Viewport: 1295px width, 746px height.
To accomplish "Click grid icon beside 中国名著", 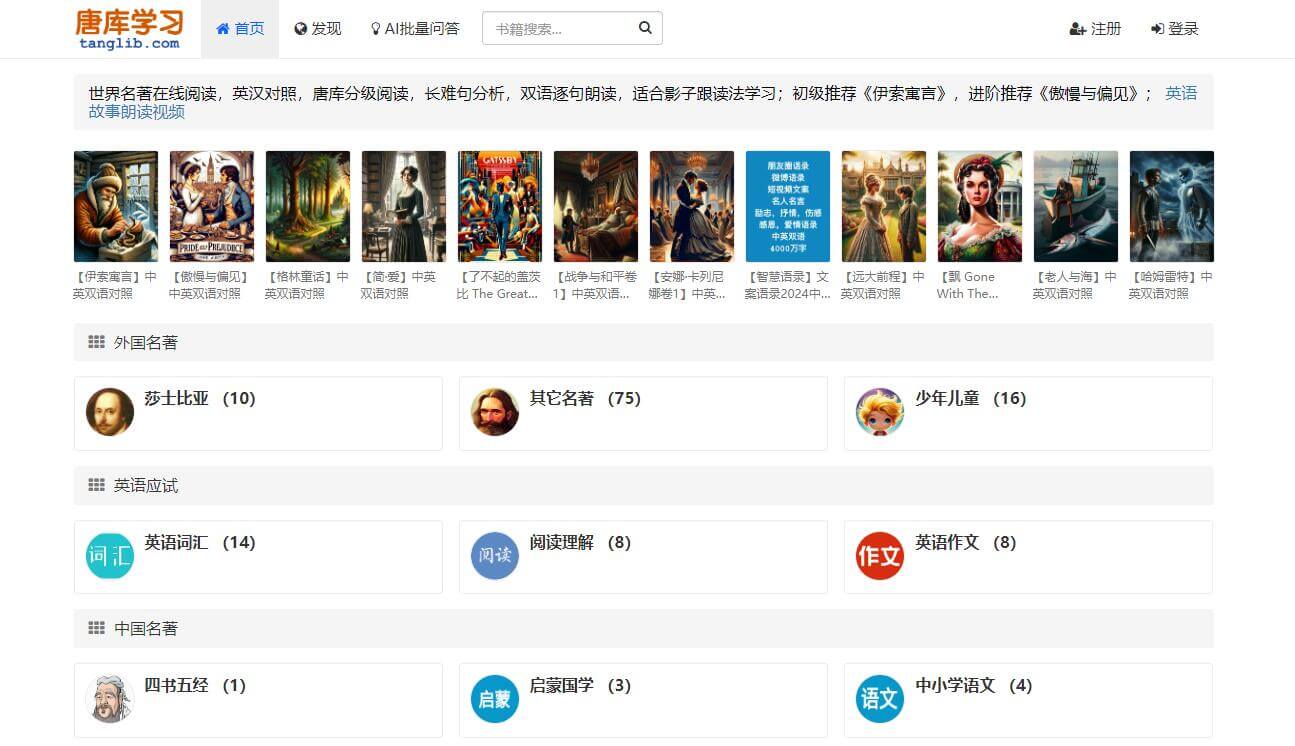I will tap(96, 628).
